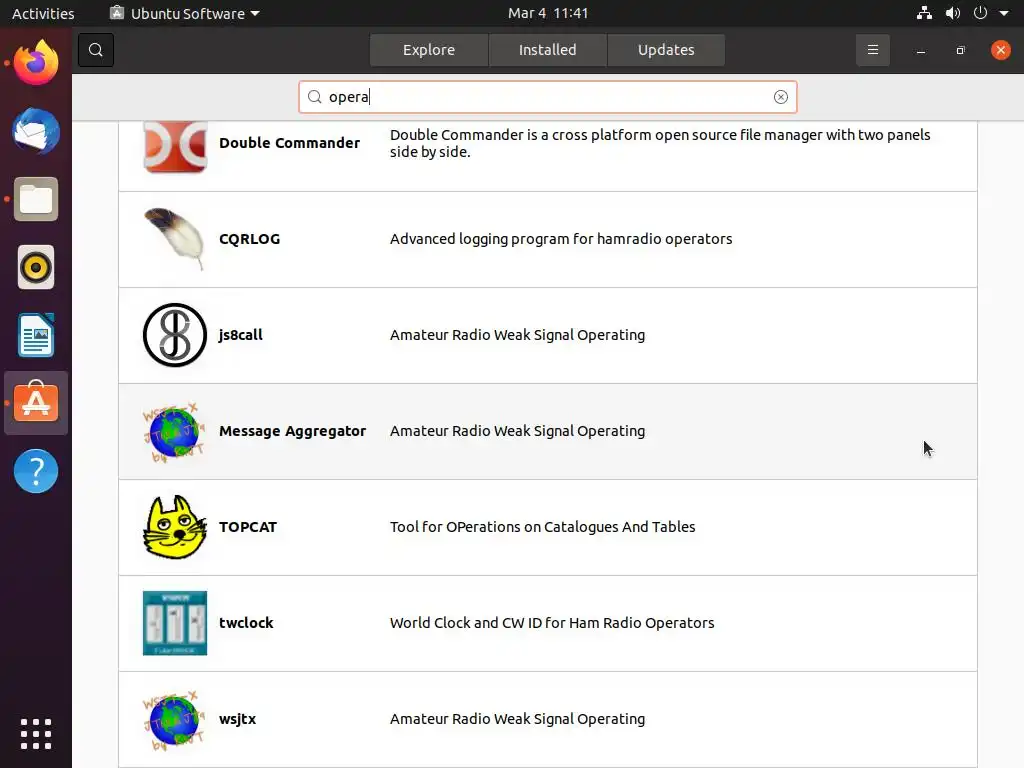Switch to the Installed tab

(547, 50)
